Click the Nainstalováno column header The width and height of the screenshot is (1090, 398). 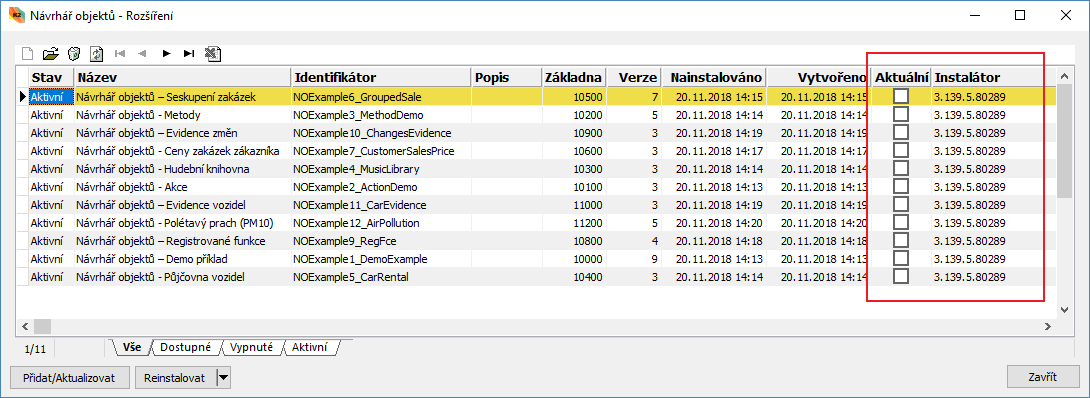coord(715,76)
